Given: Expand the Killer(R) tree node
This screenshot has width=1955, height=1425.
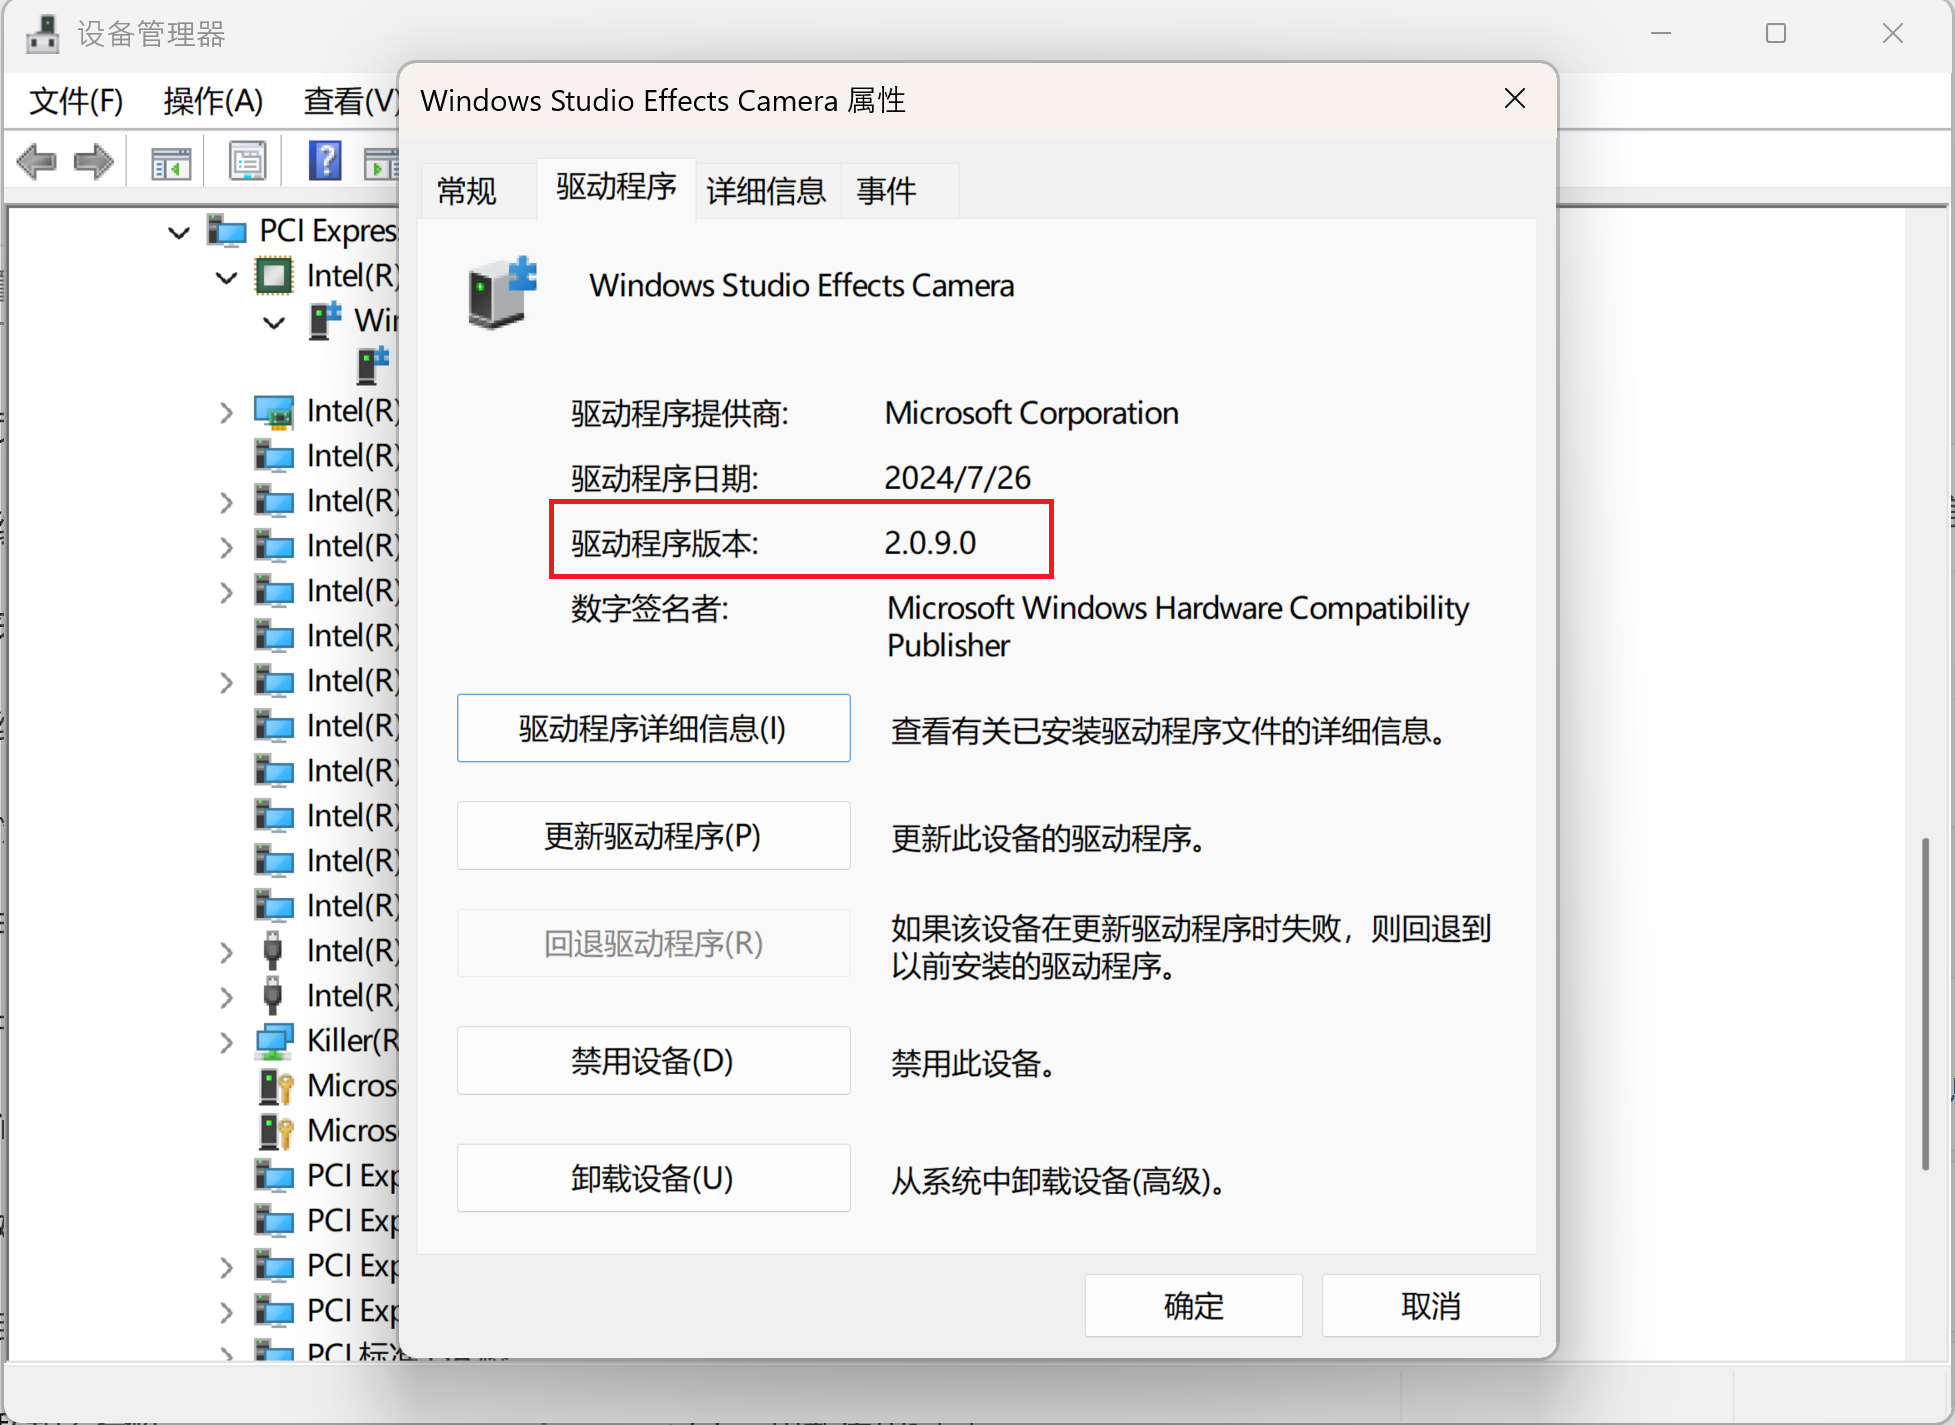Looking at the screenshot, I should 226,1042.
